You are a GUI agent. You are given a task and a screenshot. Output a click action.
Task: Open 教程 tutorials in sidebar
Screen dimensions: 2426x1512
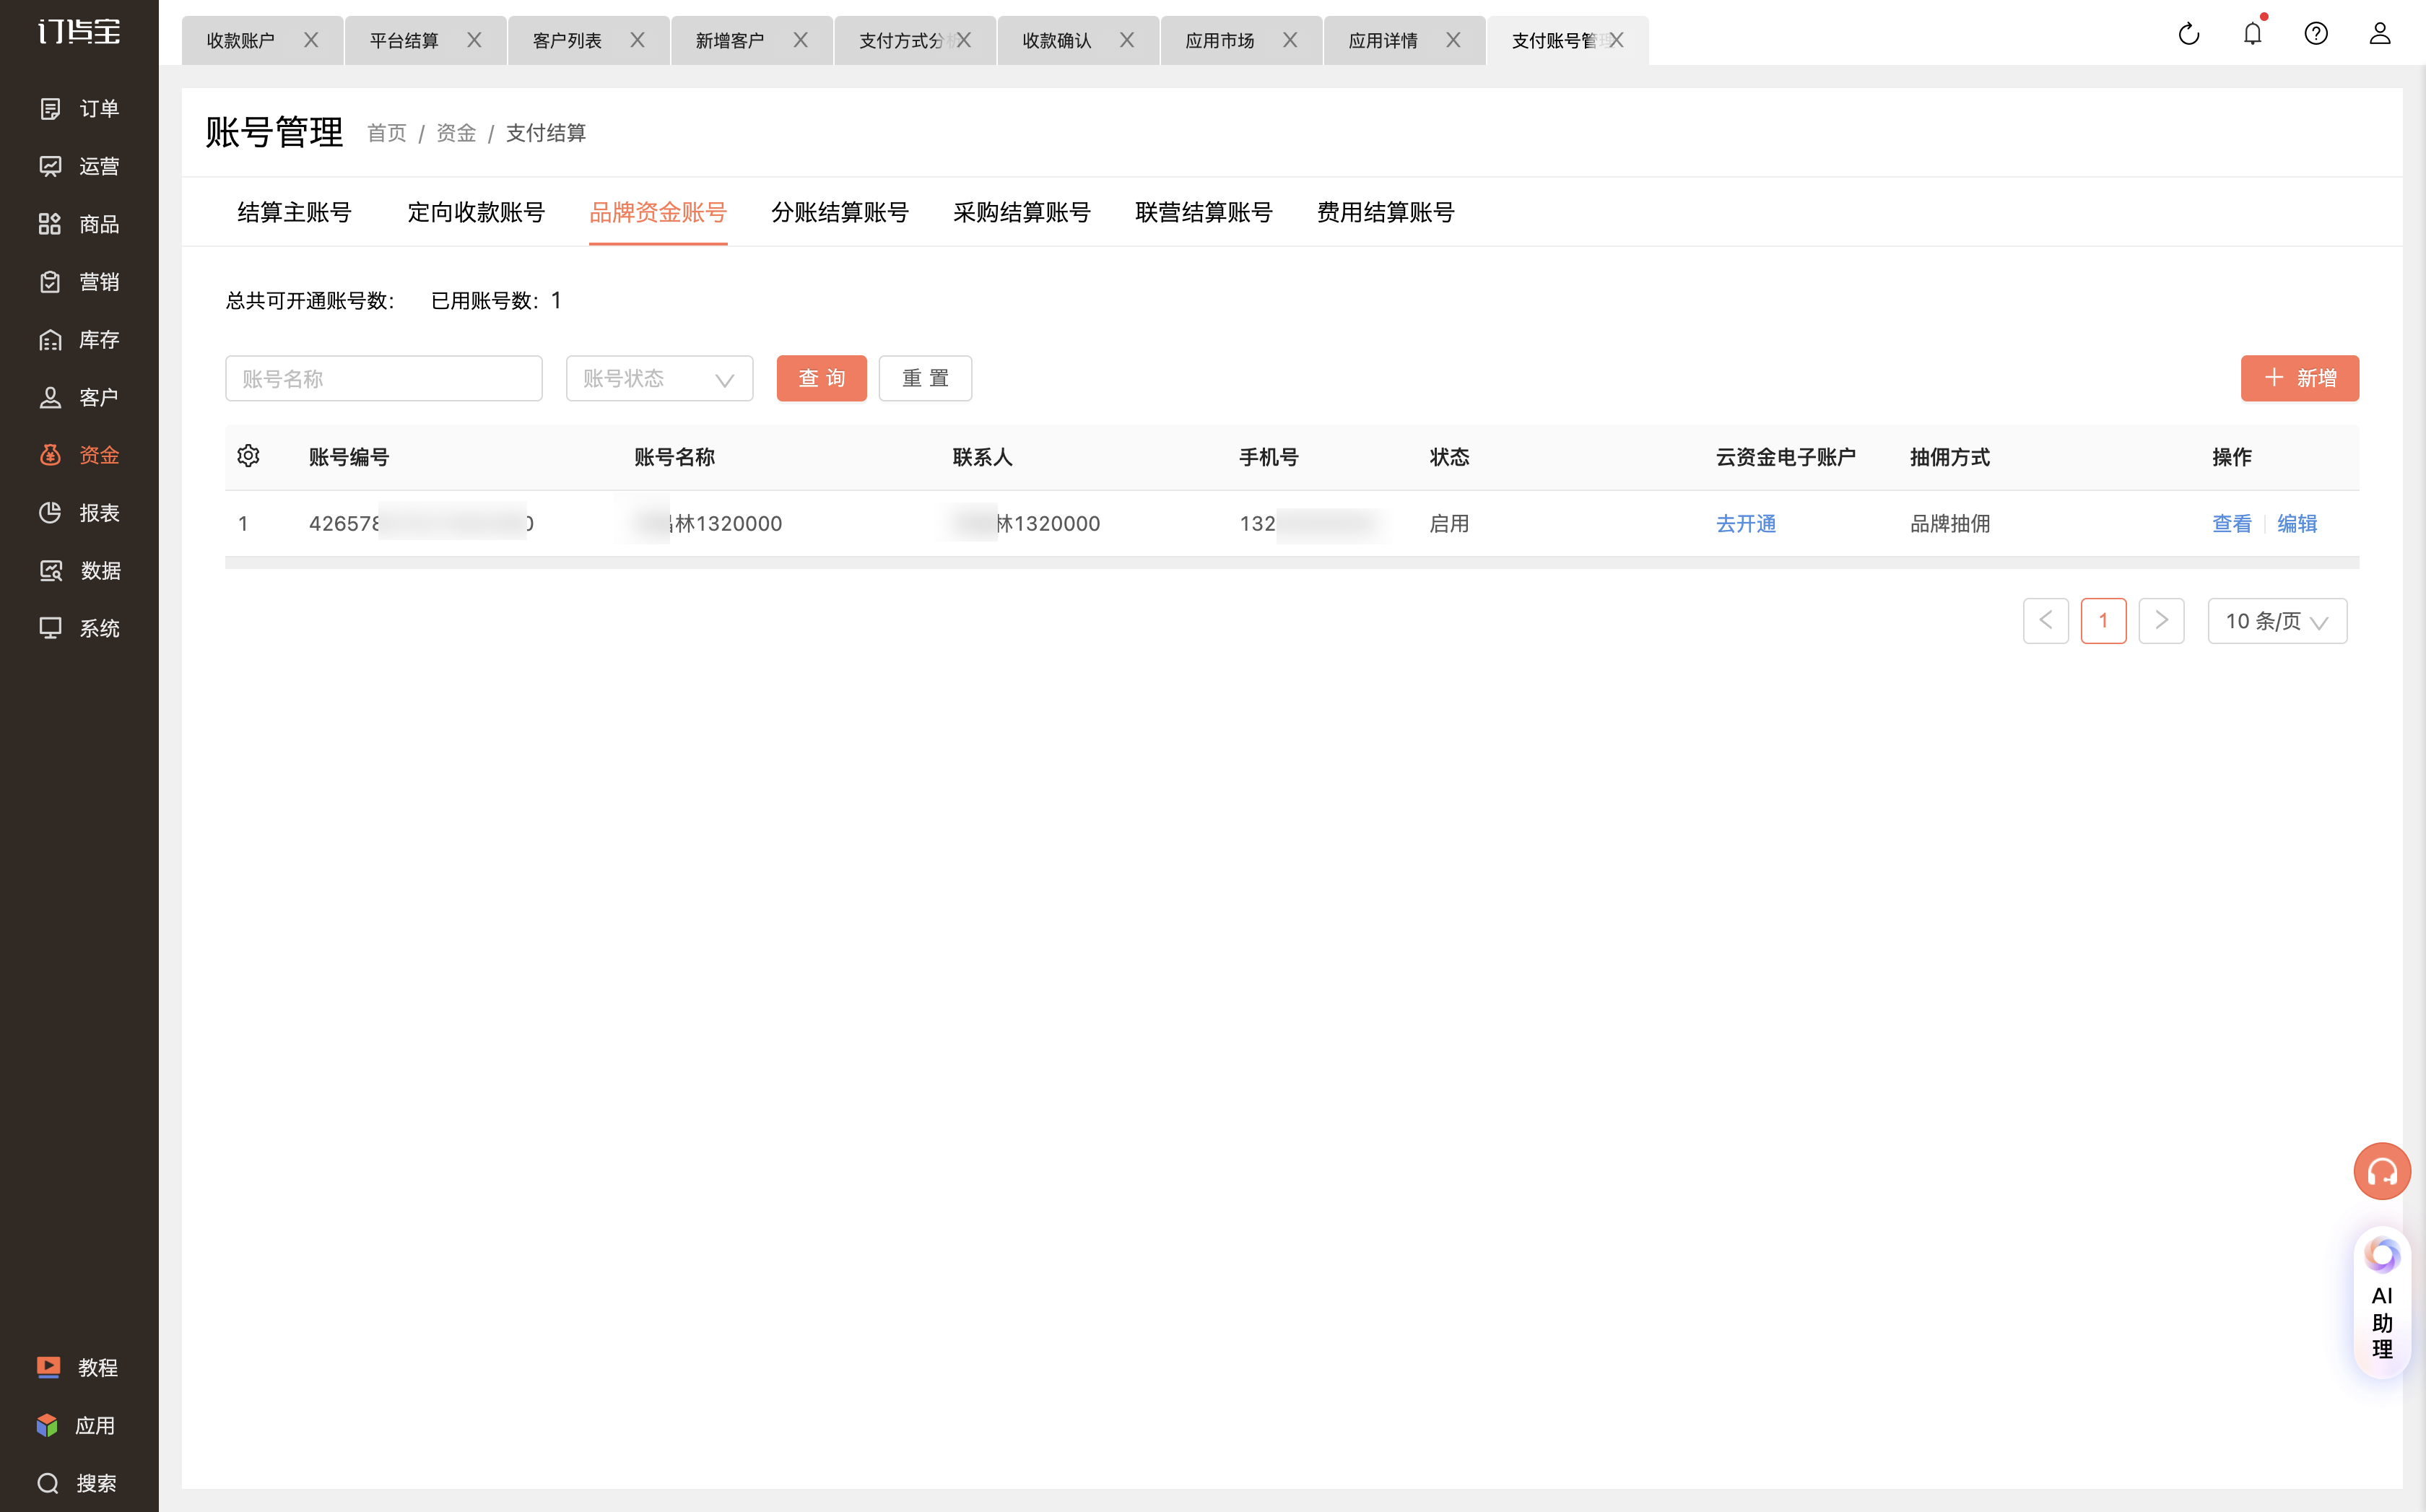coord(78,1367)
